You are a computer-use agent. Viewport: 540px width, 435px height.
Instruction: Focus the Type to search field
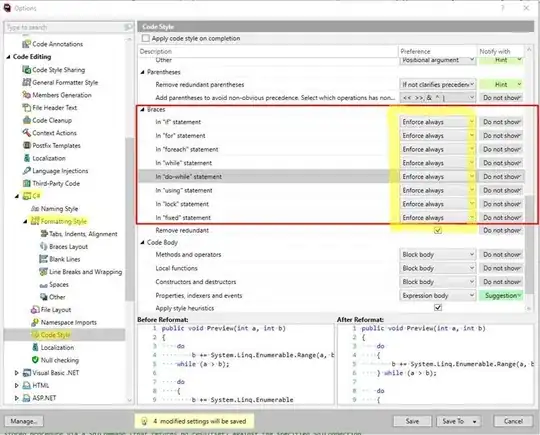[69, 27]
